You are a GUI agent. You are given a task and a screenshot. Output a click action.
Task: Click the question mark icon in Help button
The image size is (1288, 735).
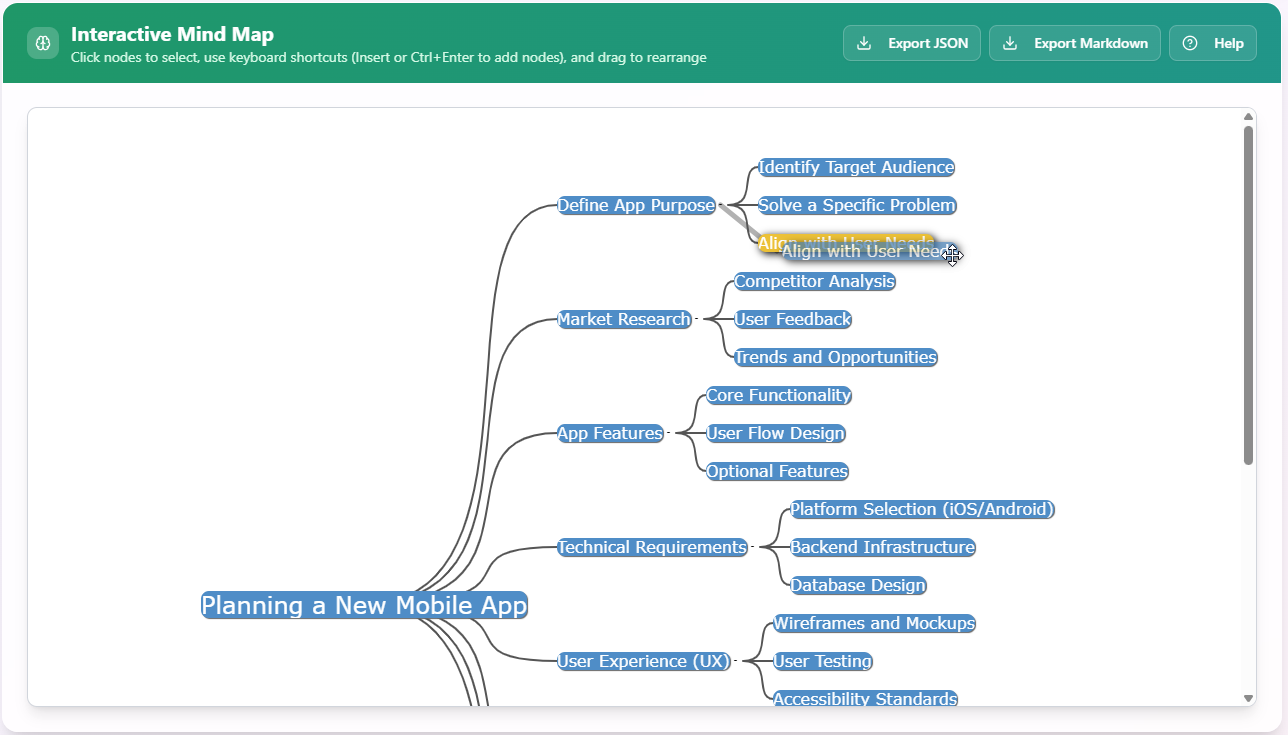[1189, 43]
